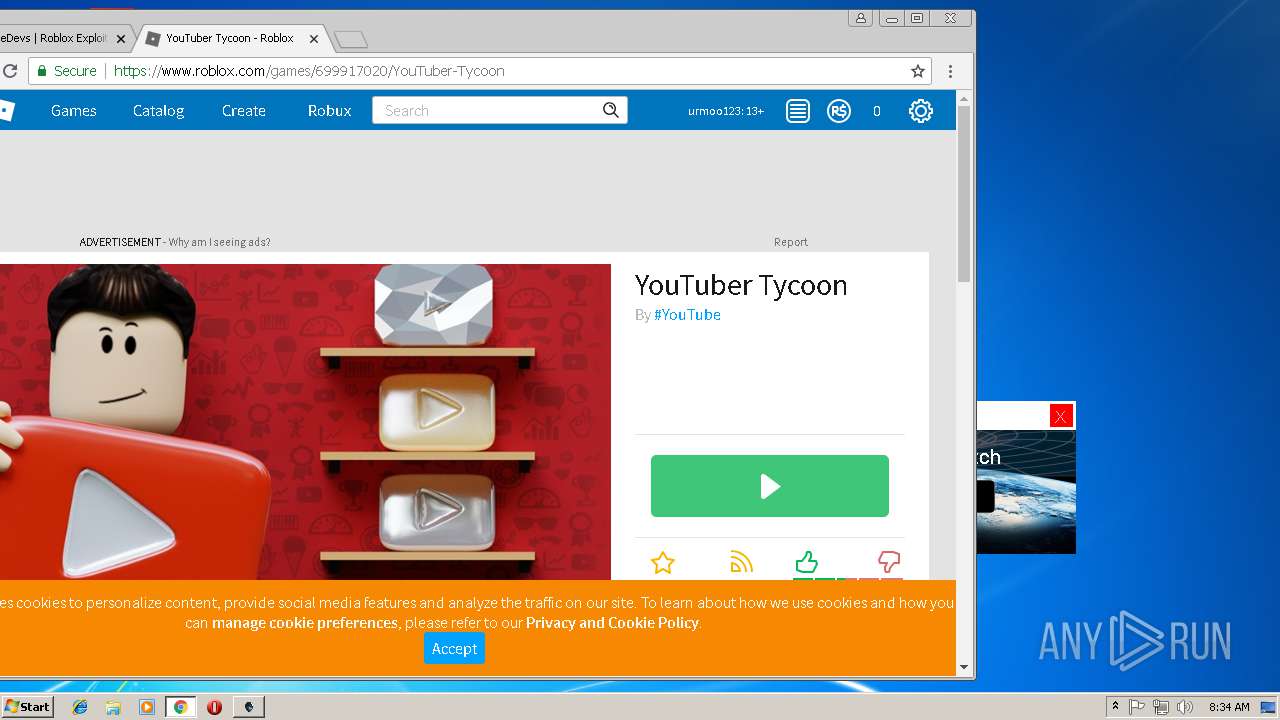Image resolution: width=1280 pixels, height=720 pixels.
Task: Dislike the game with thumbs down
Action: click(888, 561)
